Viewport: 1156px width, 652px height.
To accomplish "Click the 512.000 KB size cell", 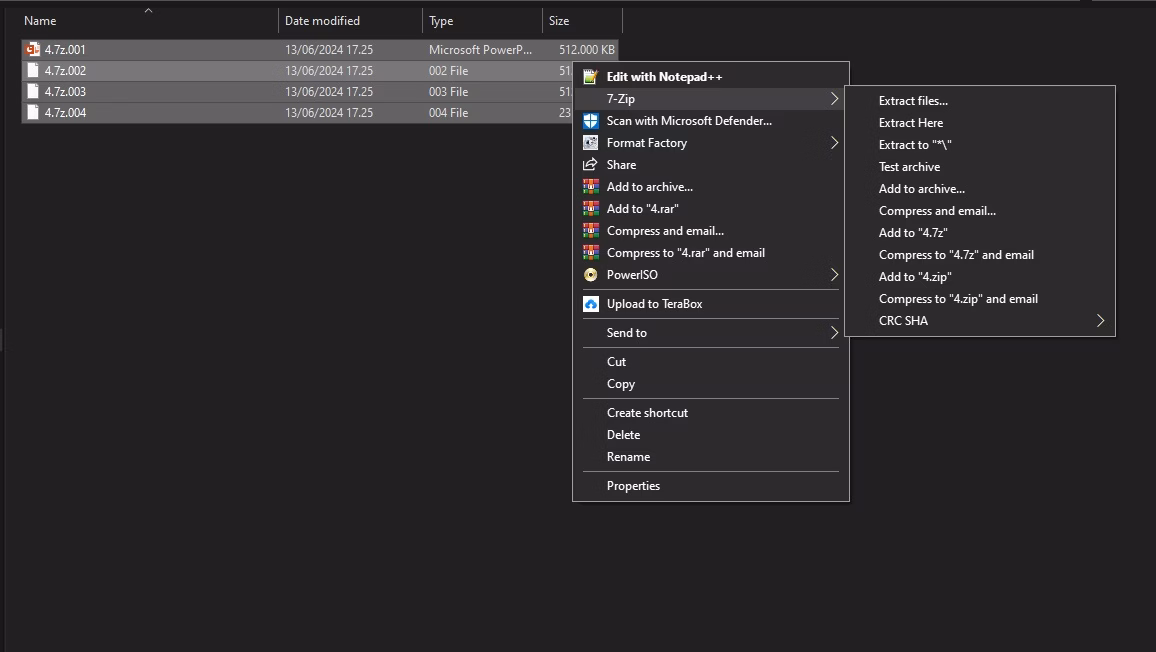I will coord(587,49).
